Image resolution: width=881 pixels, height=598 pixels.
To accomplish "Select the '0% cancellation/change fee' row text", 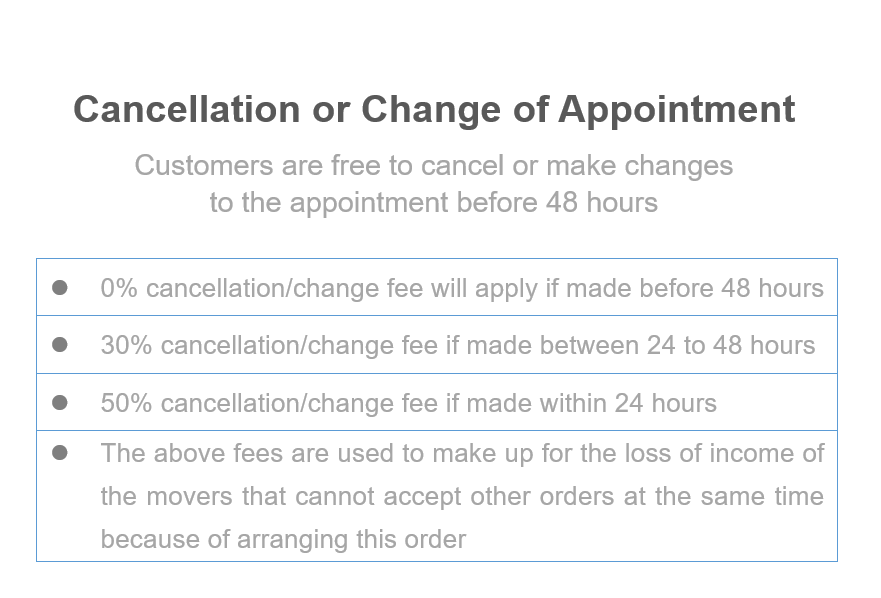I will [462, 288].
